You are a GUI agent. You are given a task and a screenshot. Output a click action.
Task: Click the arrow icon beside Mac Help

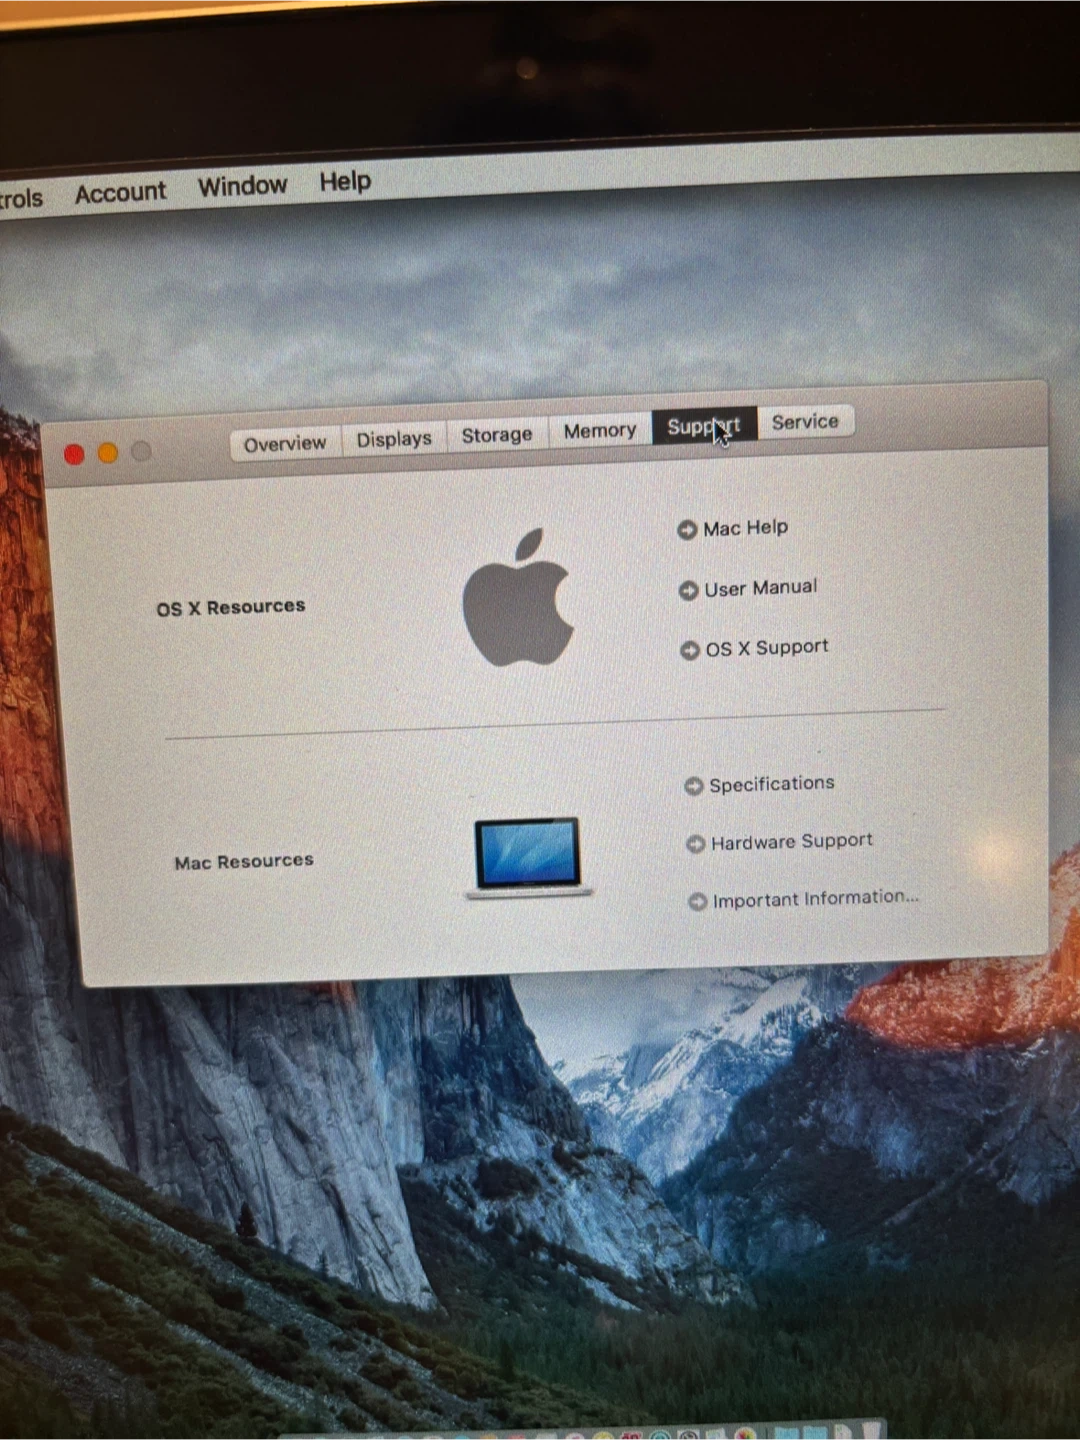(x=687, y=530)
